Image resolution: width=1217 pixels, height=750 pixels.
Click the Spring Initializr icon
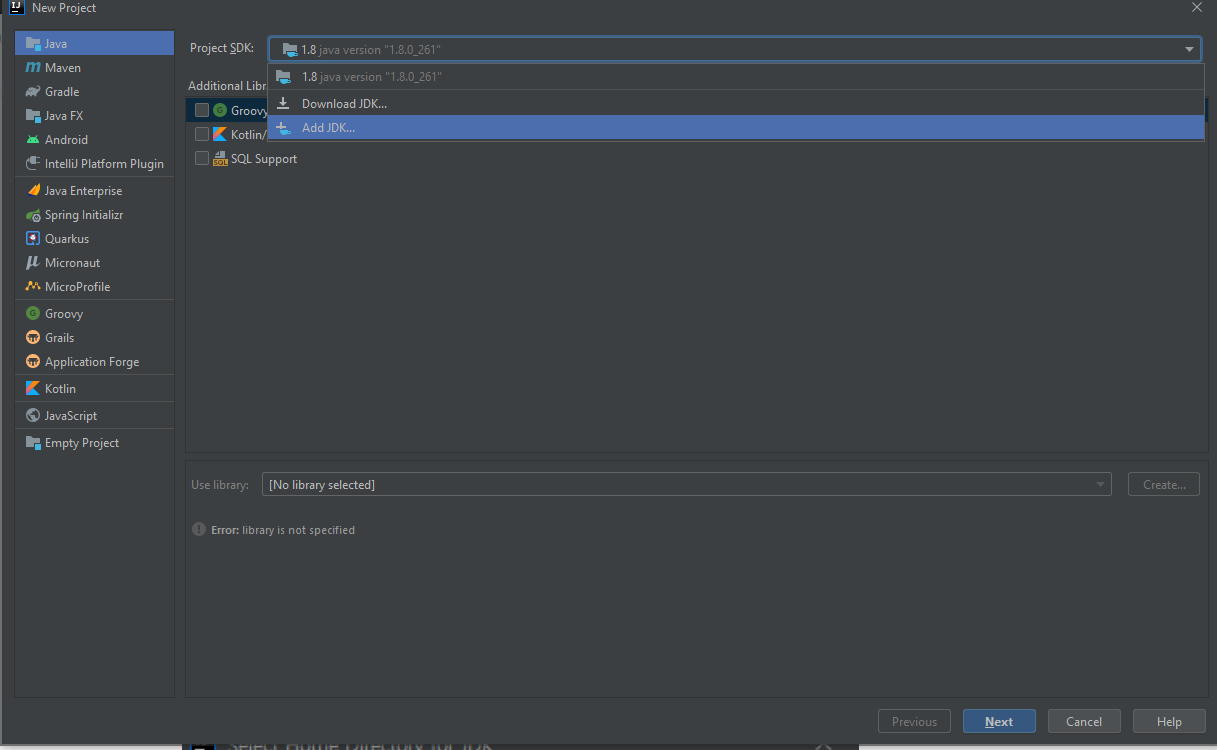(x=33, y=215)
